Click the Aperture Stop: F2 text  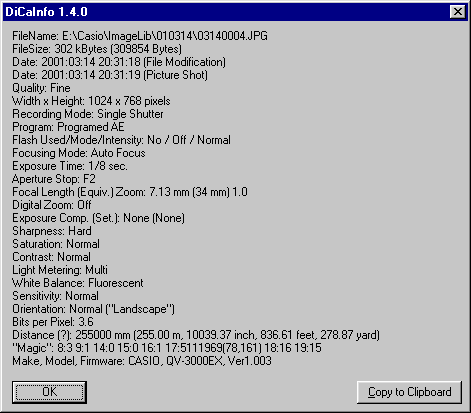54,179
